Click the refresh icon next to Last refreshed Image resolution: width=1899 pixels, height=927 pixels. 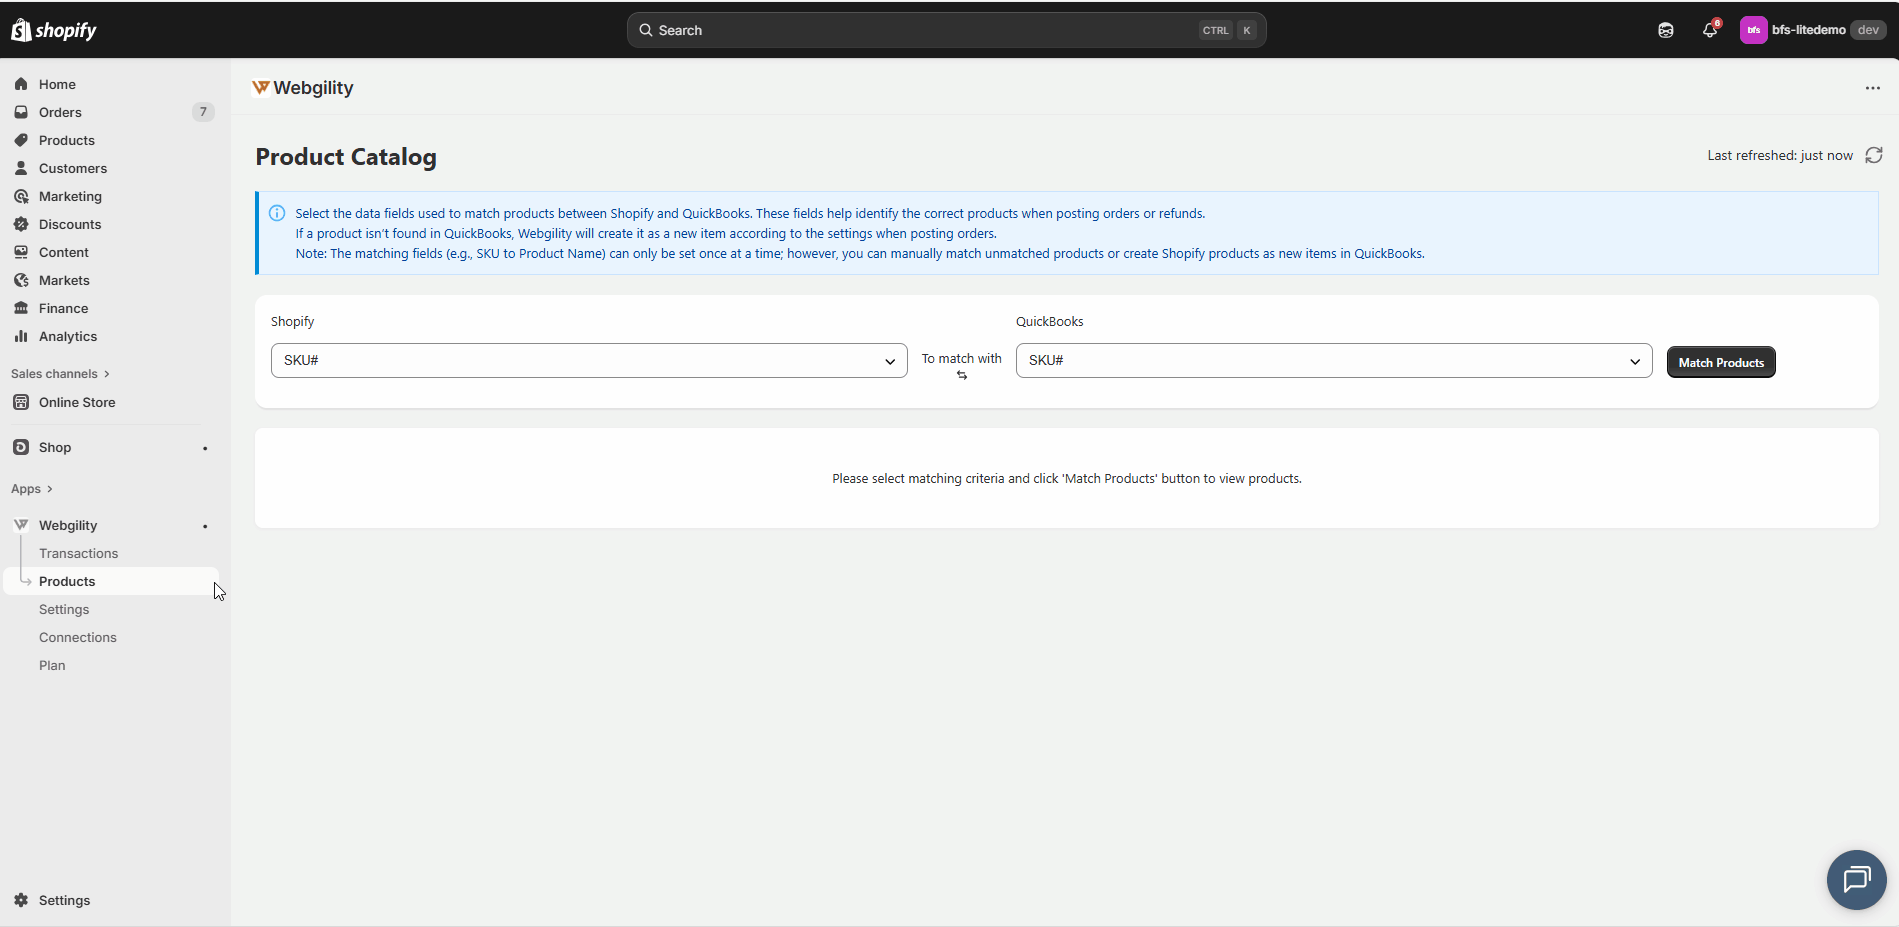point(1874,155)
